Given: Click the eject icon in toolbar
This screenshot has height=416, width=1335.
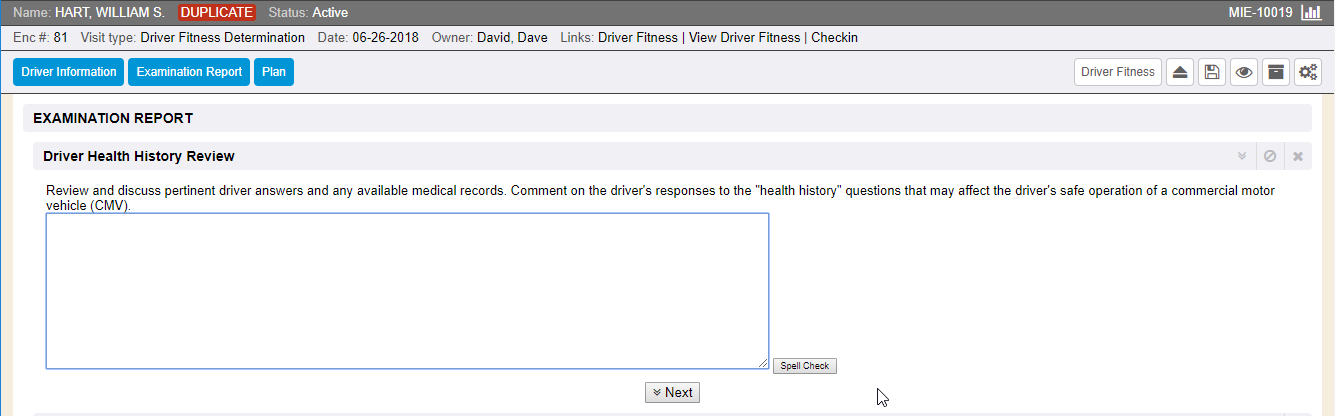Looking at the screenshot, I should [1180, 72].
